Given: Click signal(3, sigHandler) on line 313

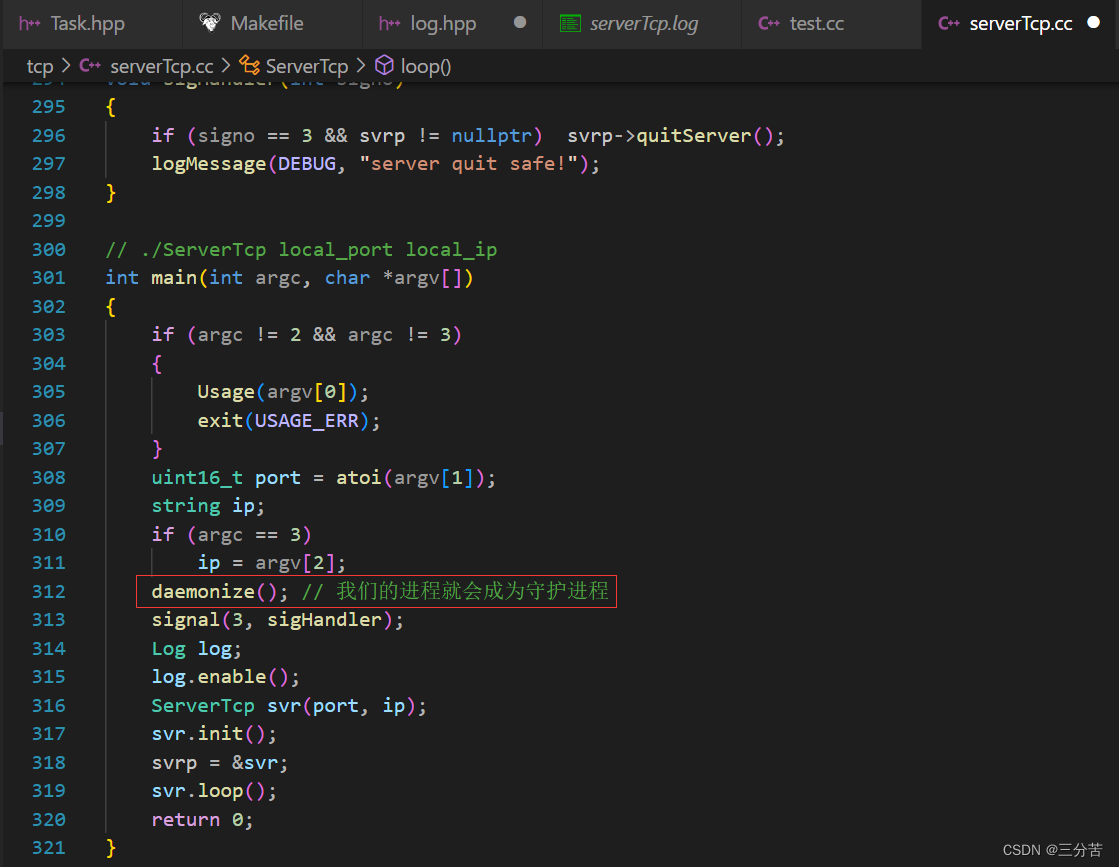Looking at the screenshot, I should pos(272,620).
